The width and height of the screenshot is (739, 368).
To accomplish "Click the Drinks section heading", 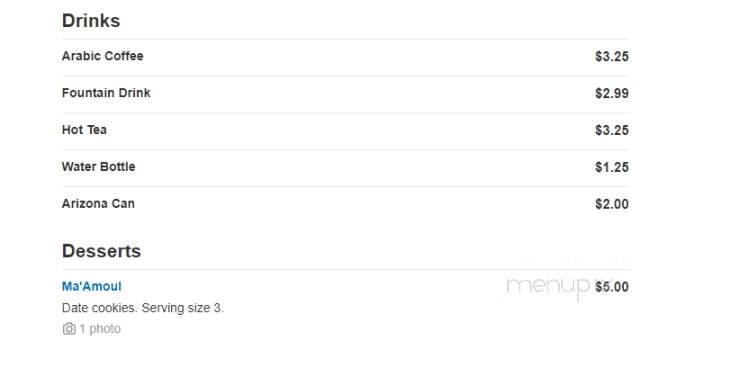I will pyautogui.click(x=91, y=21).
